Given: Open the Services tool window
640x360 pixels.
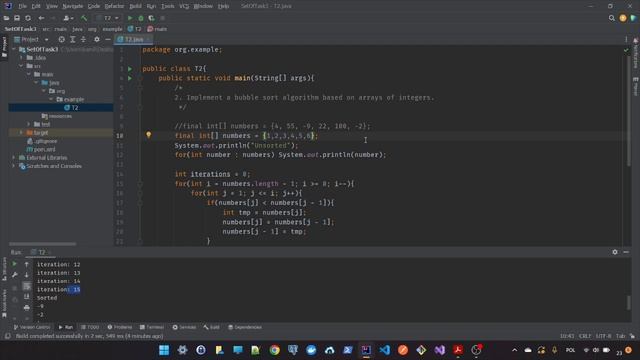Looking at the screenshot, I should tap(184, 327).
